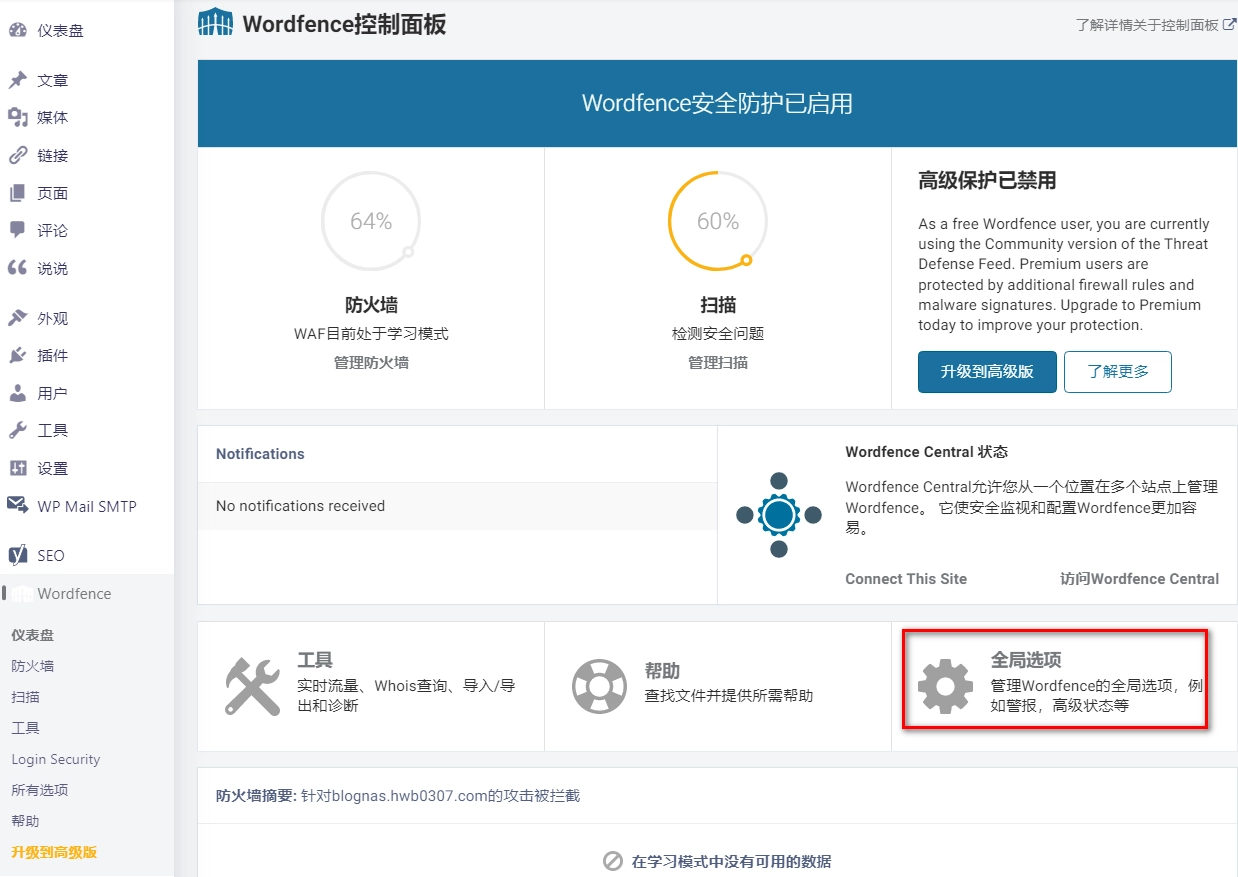Click the lifebuoy help icon
Viewport: 1238px width, 877px height.
click(x=599, y=686)
